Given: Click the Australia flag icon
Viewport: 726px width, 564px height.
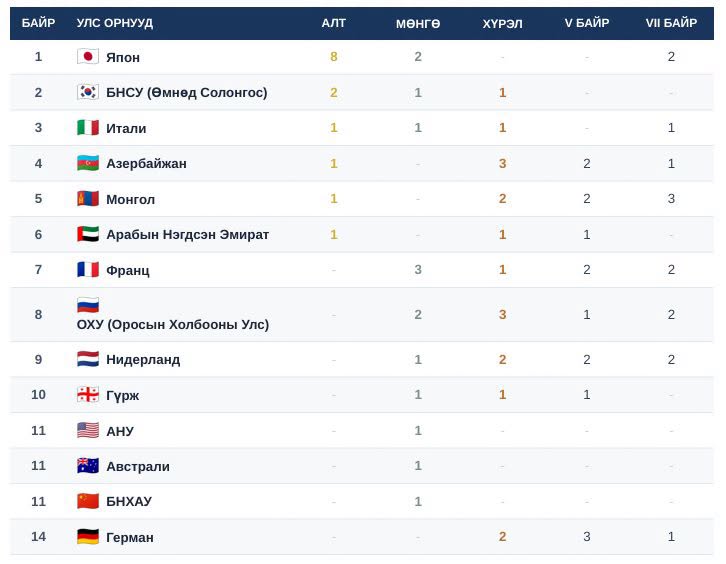Looking at the screenshot, I should 88,466.
